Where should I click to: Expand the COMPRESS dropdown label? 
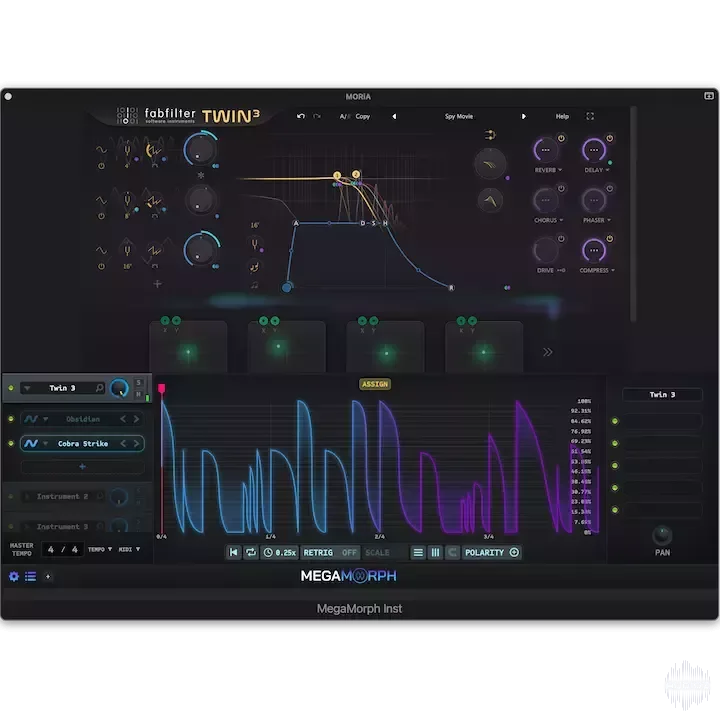[x=596, y=270]
